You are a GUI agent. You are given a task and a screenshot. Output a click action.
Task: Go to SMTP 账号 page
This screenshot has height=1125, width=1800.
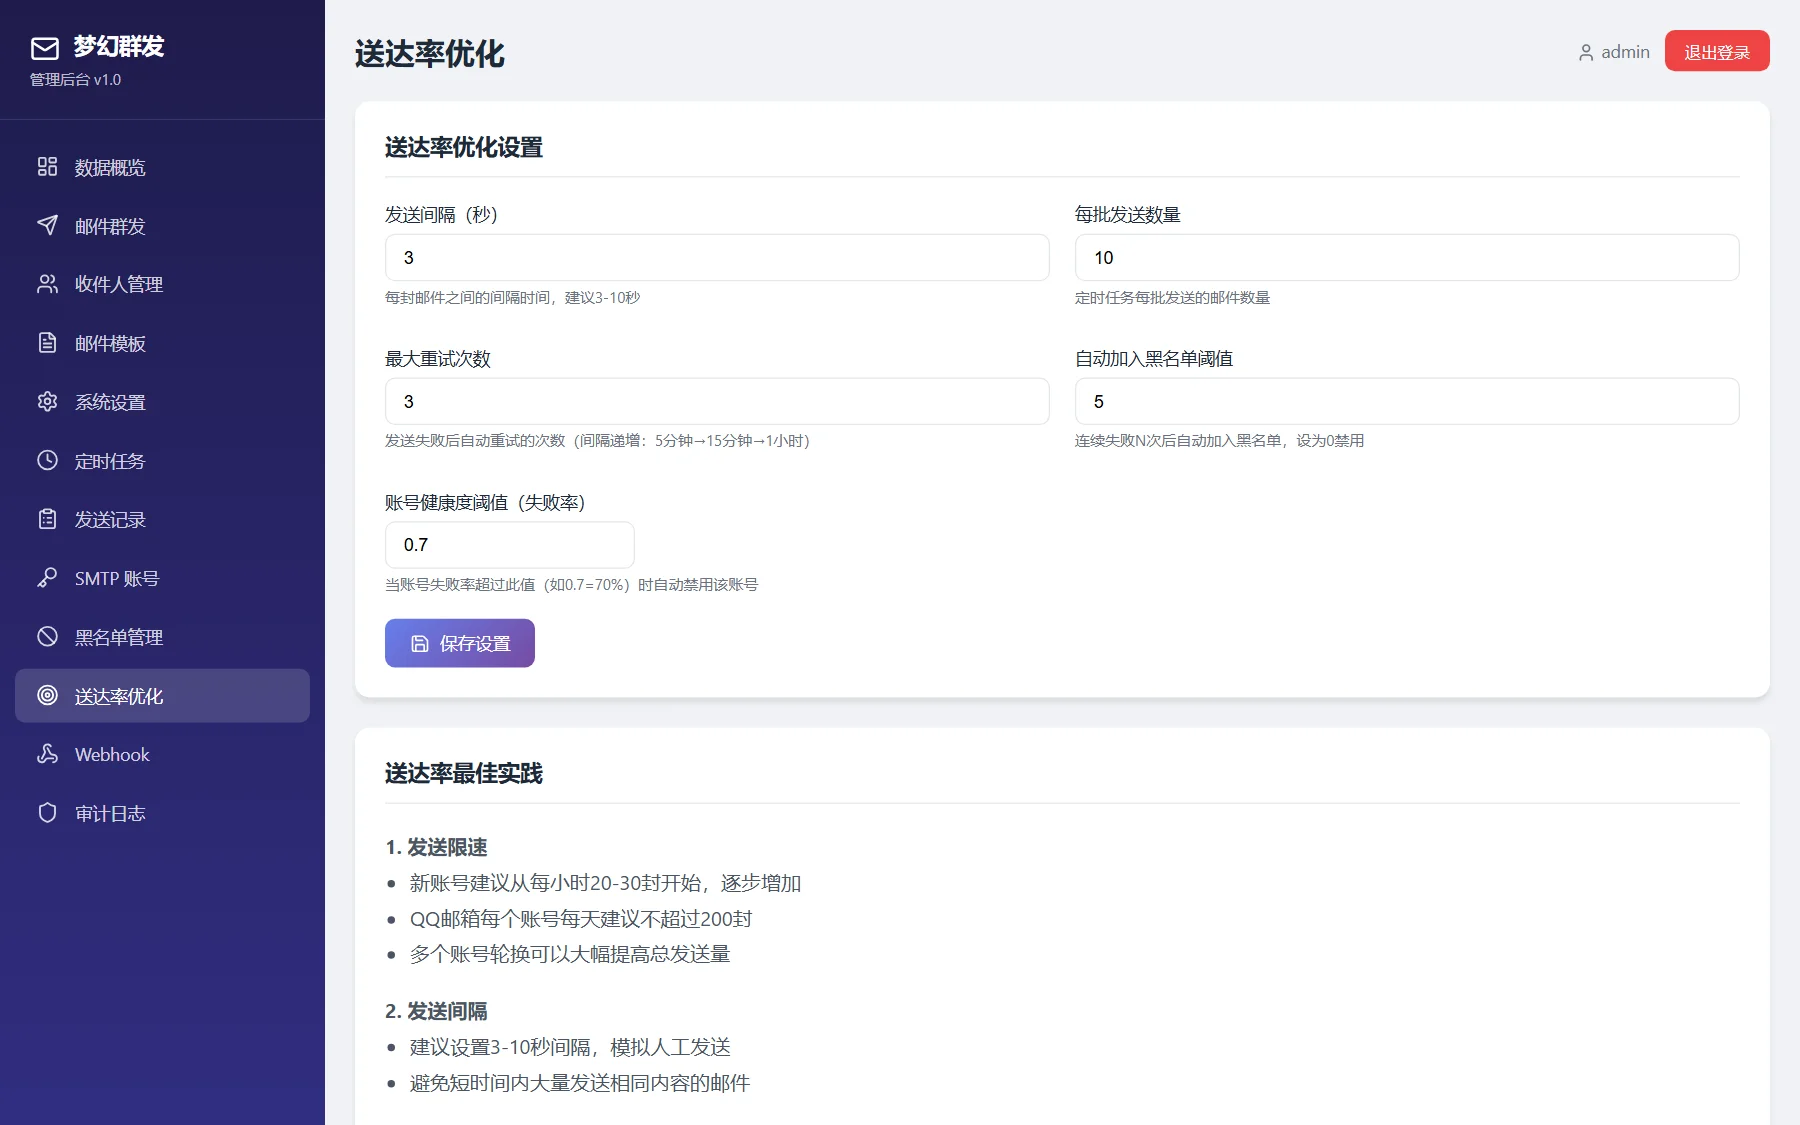click(162, 578)
